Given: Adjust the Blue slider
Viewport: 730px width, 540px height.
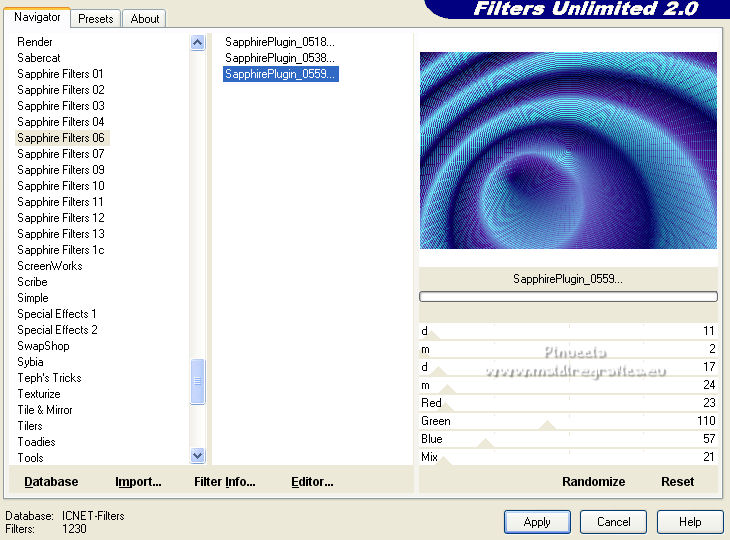Looking at the screenshot, I should [x=568, y=439].
